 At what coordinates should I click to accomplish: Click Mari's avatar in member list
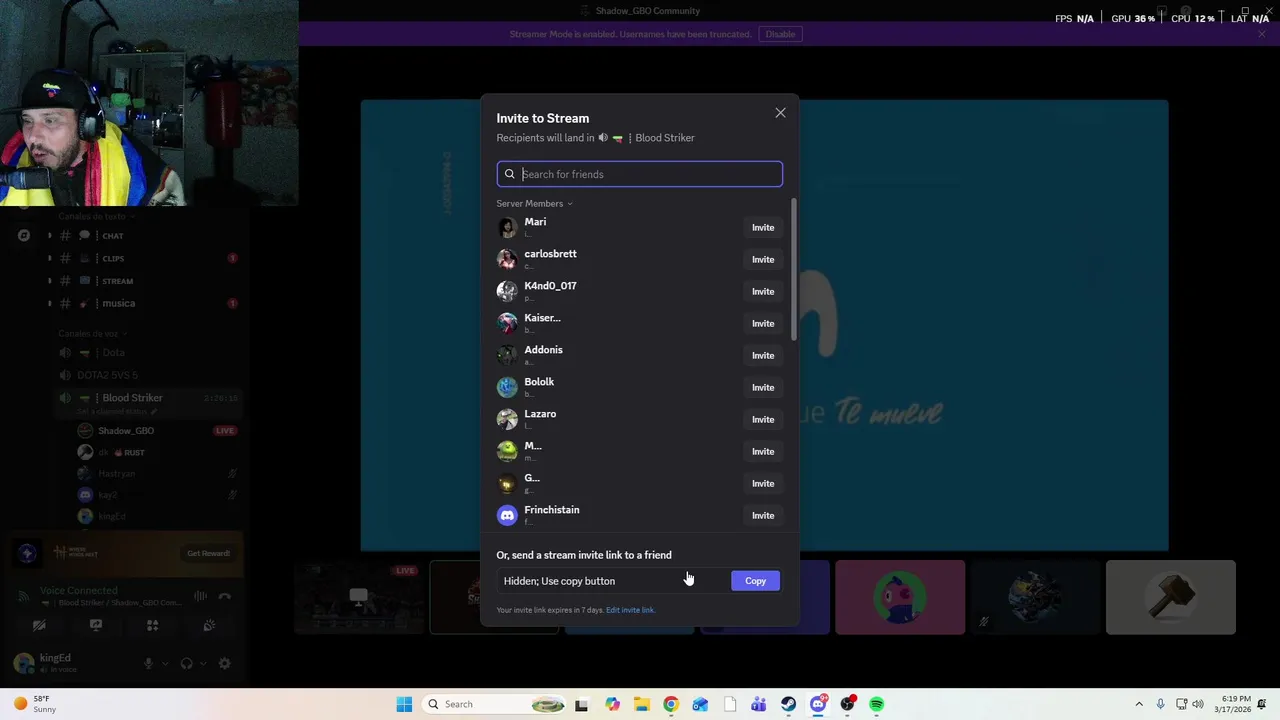[507, 227]
